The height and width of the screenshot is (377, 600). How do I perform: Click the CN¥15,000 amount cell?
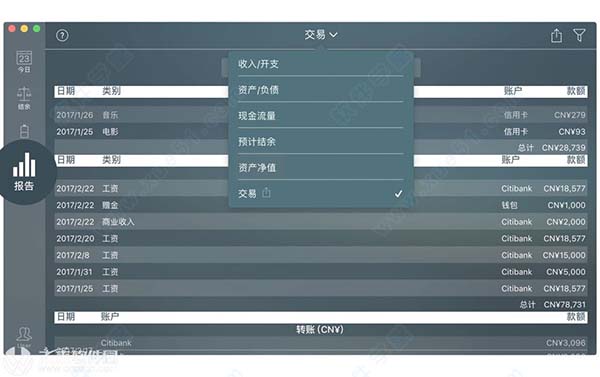click(x=564, y=255)
